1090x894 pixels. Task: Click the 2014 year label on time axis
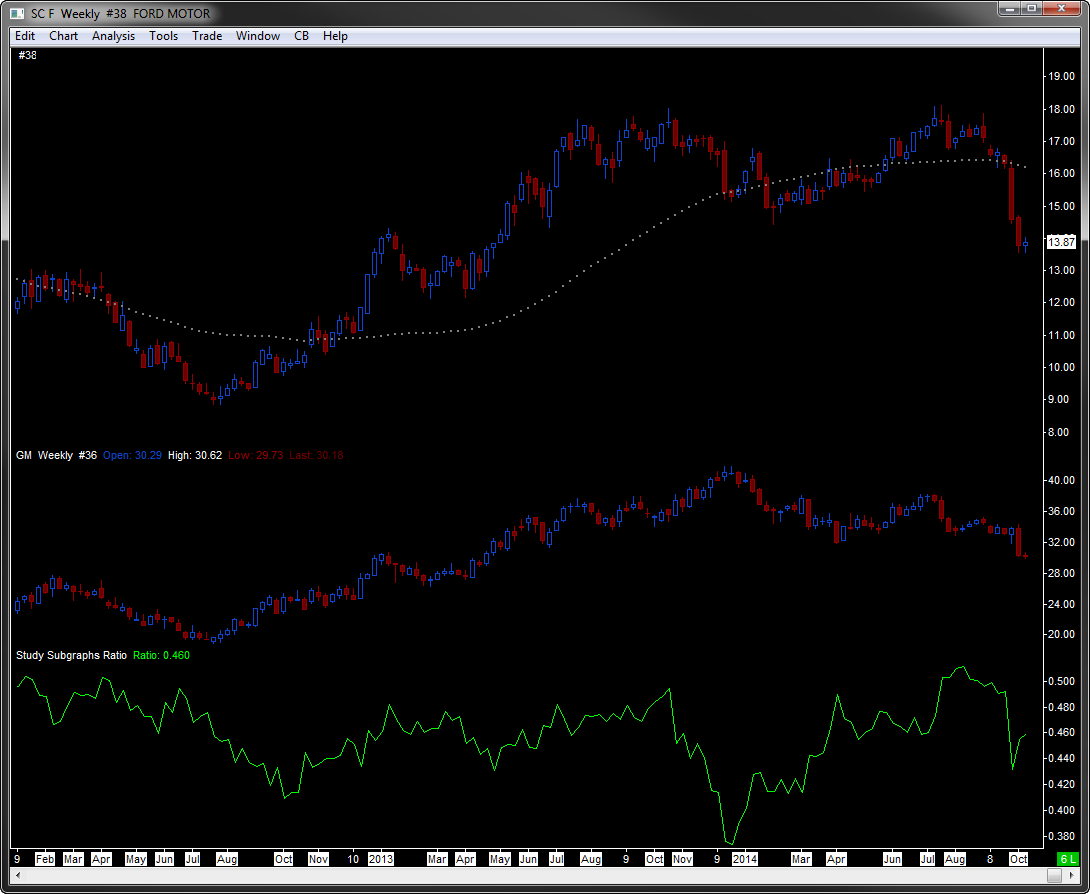(x=745, y=859)
